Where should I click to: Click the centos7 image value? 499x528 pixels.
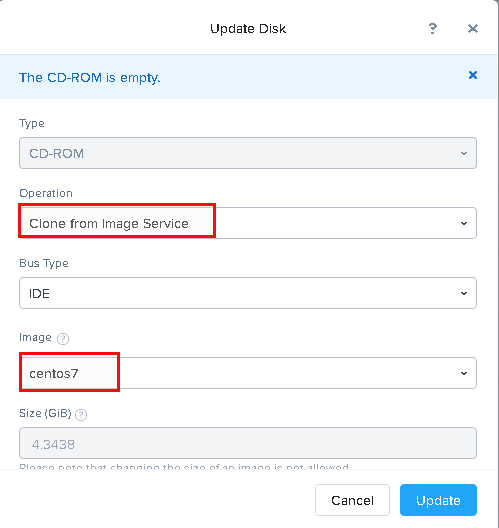[x=54, y=373]
